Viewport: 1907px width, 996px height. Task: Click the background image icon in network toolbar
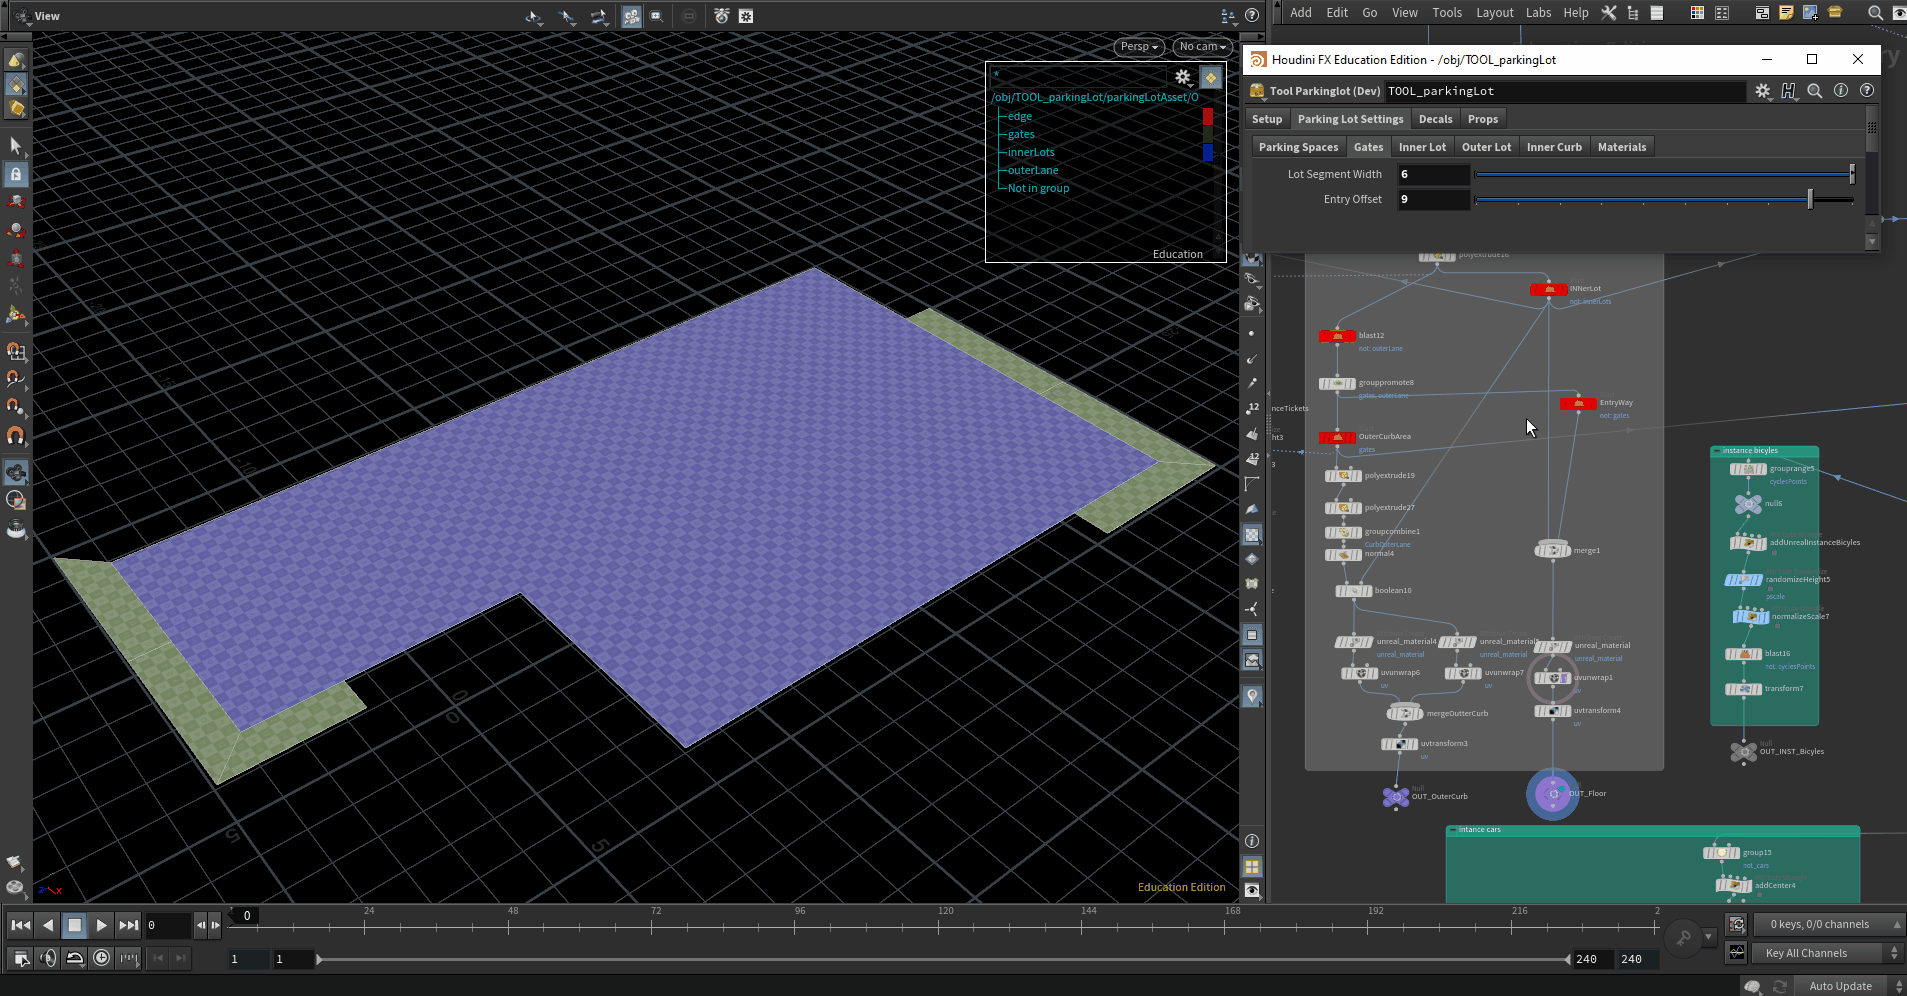[x=1810, y=13]
